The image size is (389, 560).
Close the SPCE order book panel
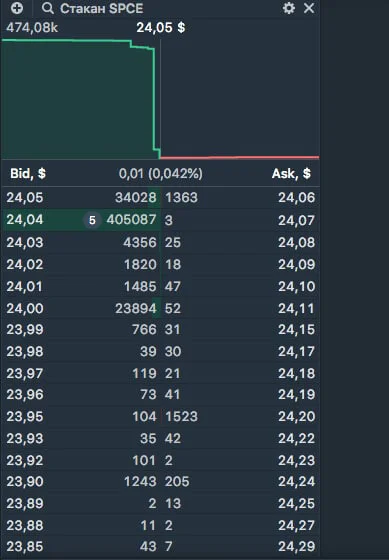(x=309, y=8)
